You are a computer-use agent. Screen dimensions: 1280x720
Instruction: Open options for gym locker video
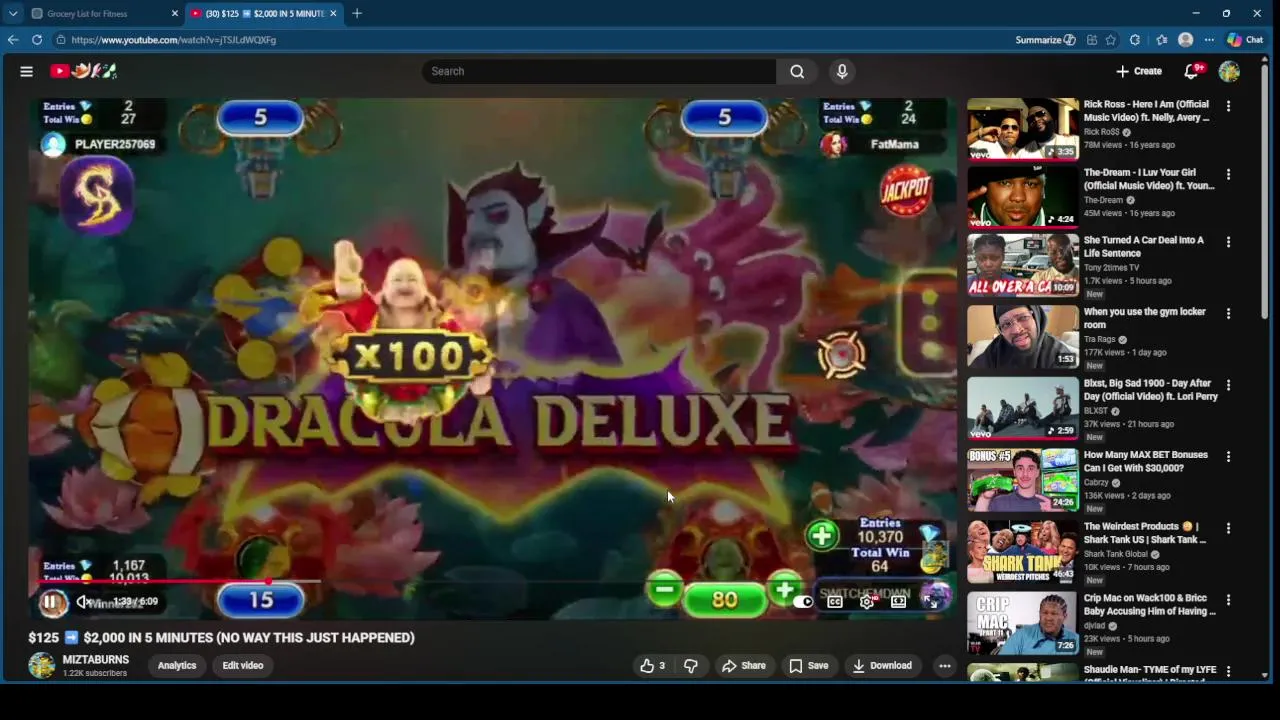click(1228, 313)
